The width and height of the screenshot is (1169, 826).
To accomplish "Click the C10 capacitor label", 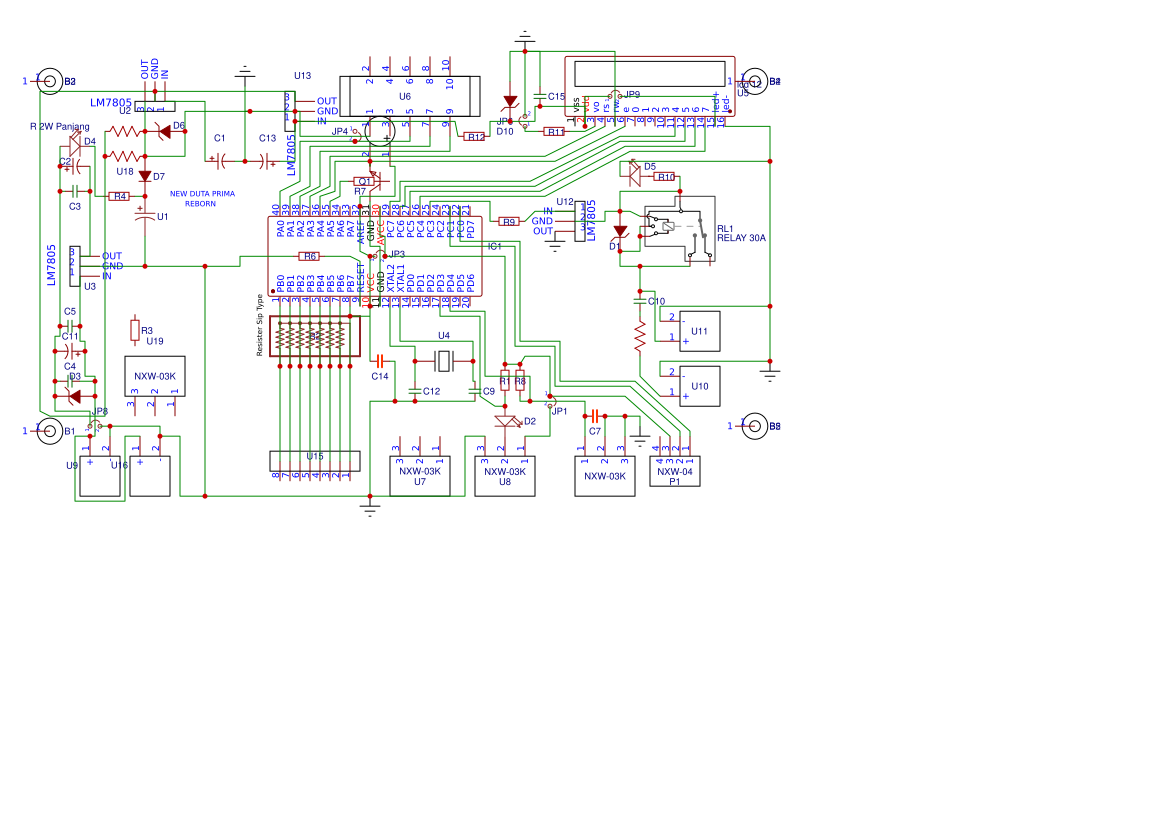I will (656, 302).
